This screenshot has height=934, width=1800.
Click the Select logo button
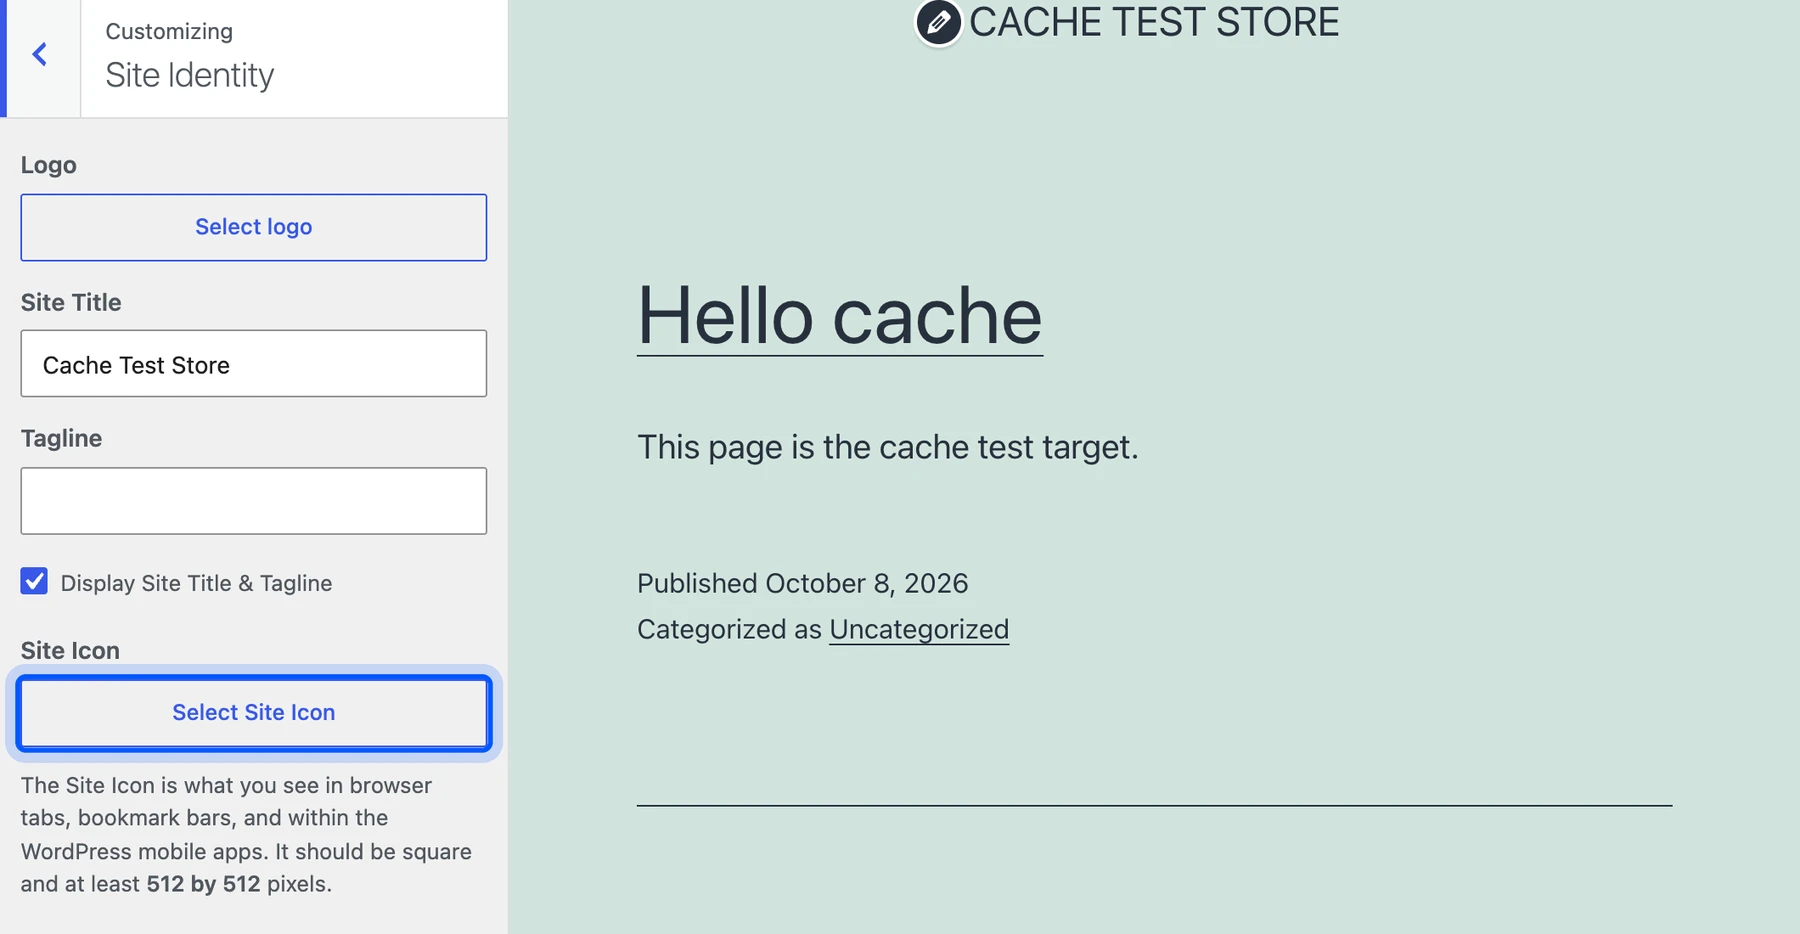pos(254,227)
